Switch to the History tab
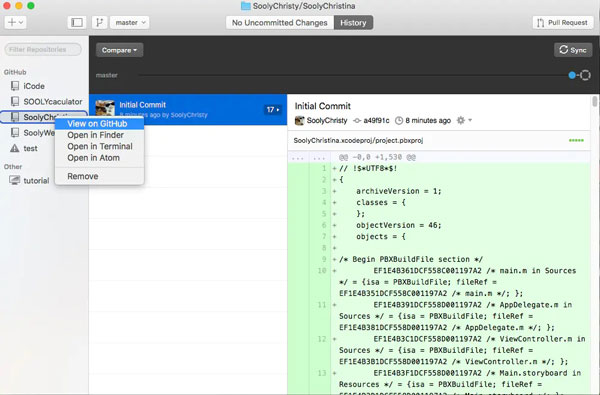 click(x=353, y=23)
